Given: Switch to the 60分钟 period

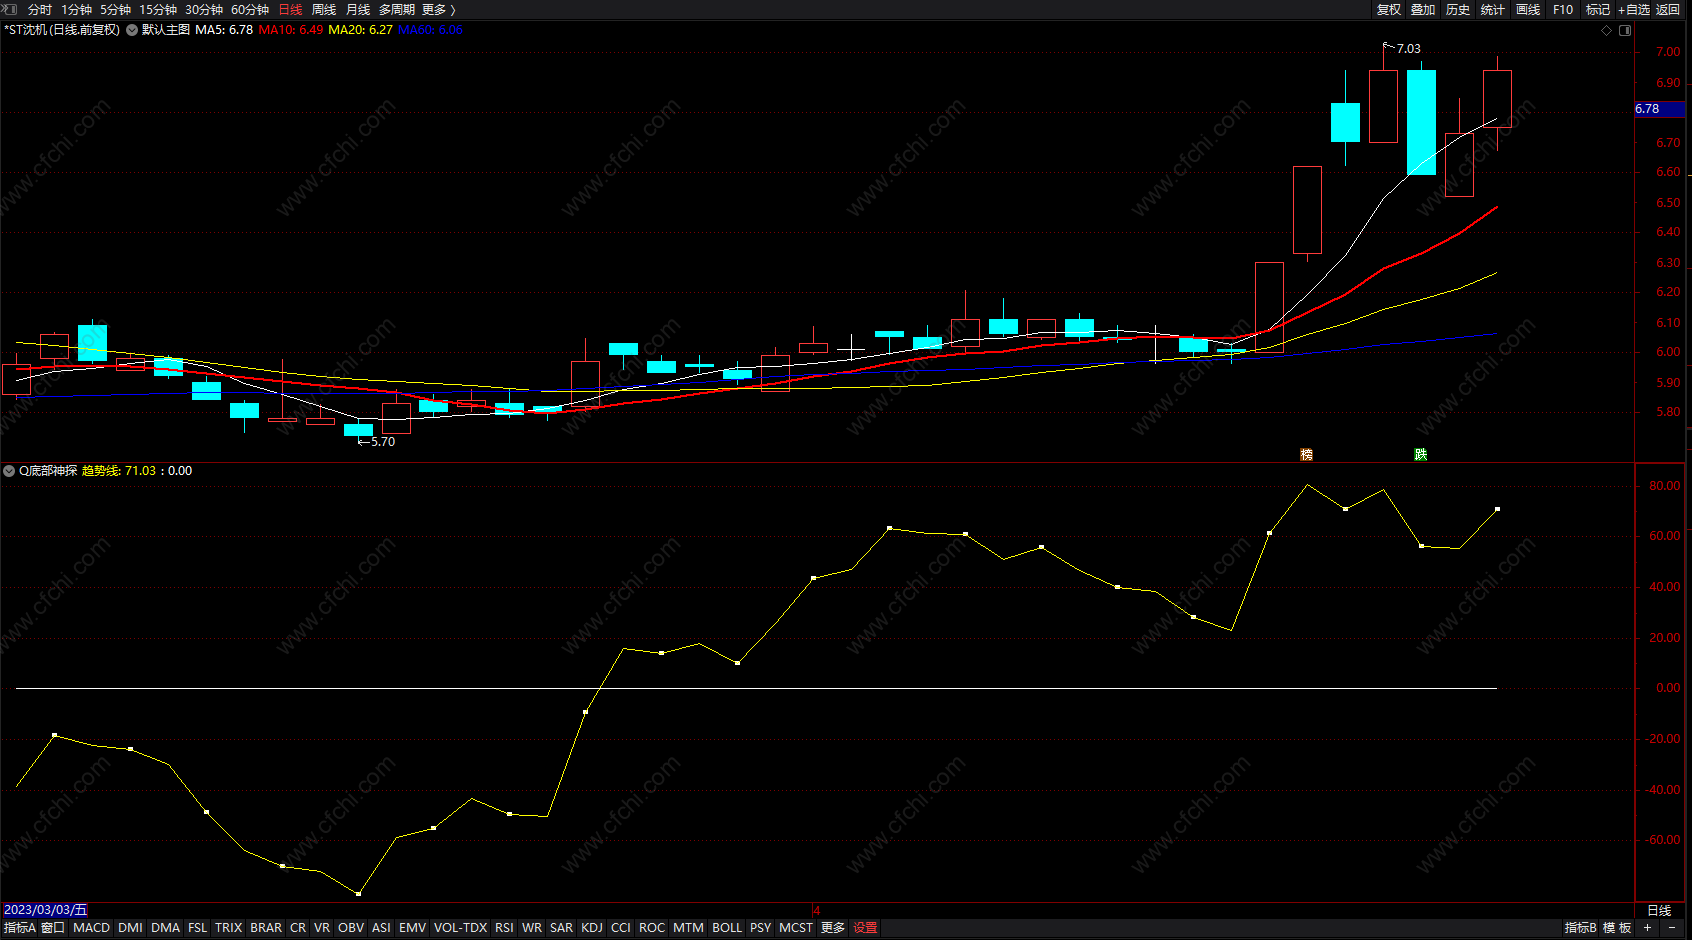Looking at the screenshot, I should click(x=250, y=9).
